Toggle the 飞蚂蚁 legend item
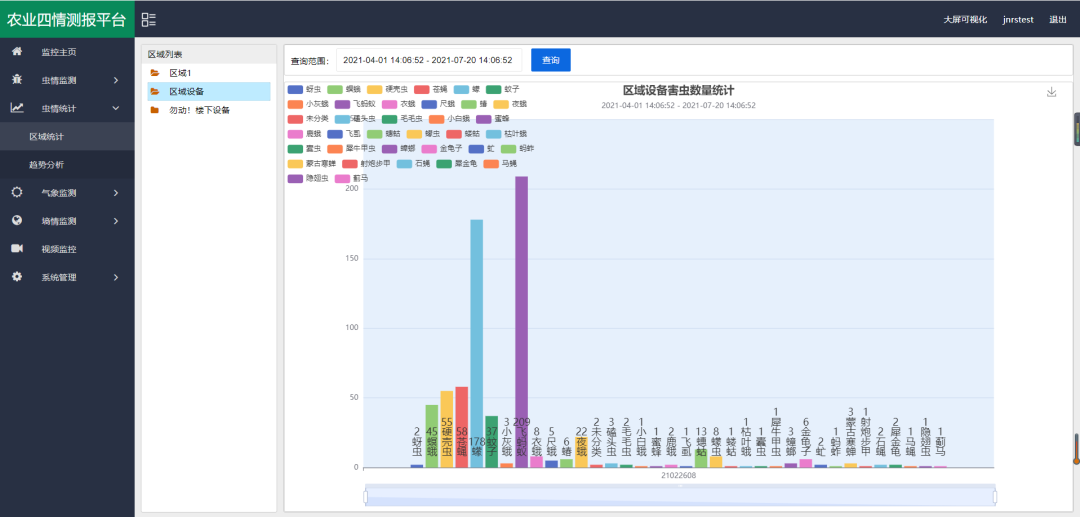The width and height of the screenshot is (1080, 517). 355,104
